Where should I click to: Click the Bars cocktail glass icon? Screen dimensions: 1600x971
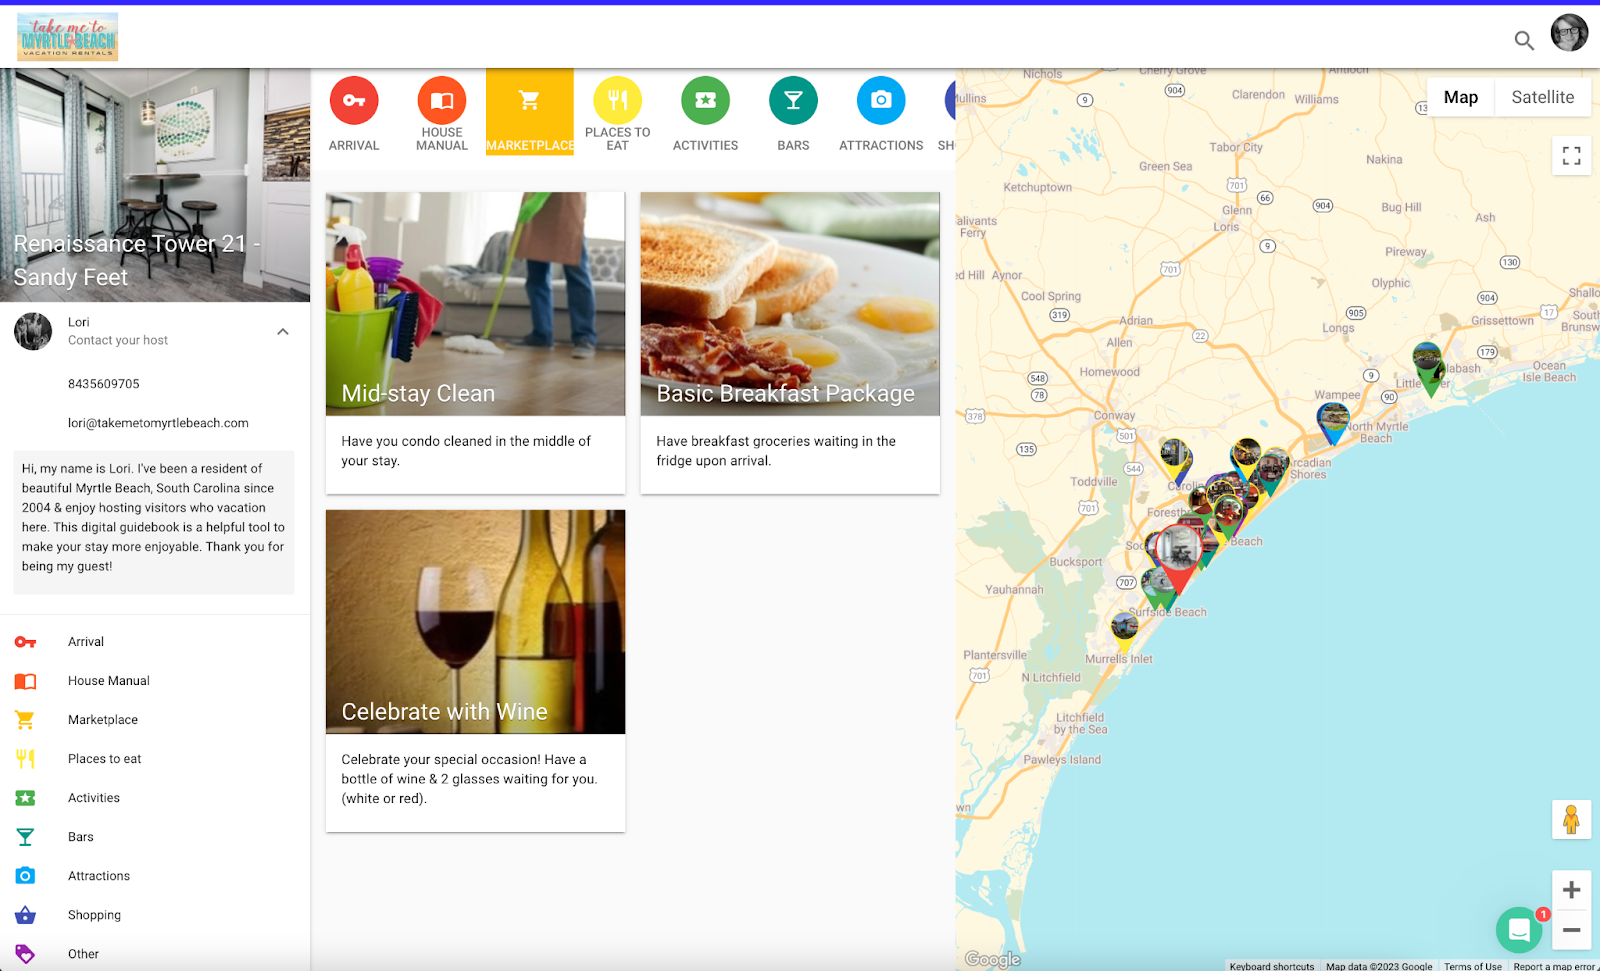[793, 101]
